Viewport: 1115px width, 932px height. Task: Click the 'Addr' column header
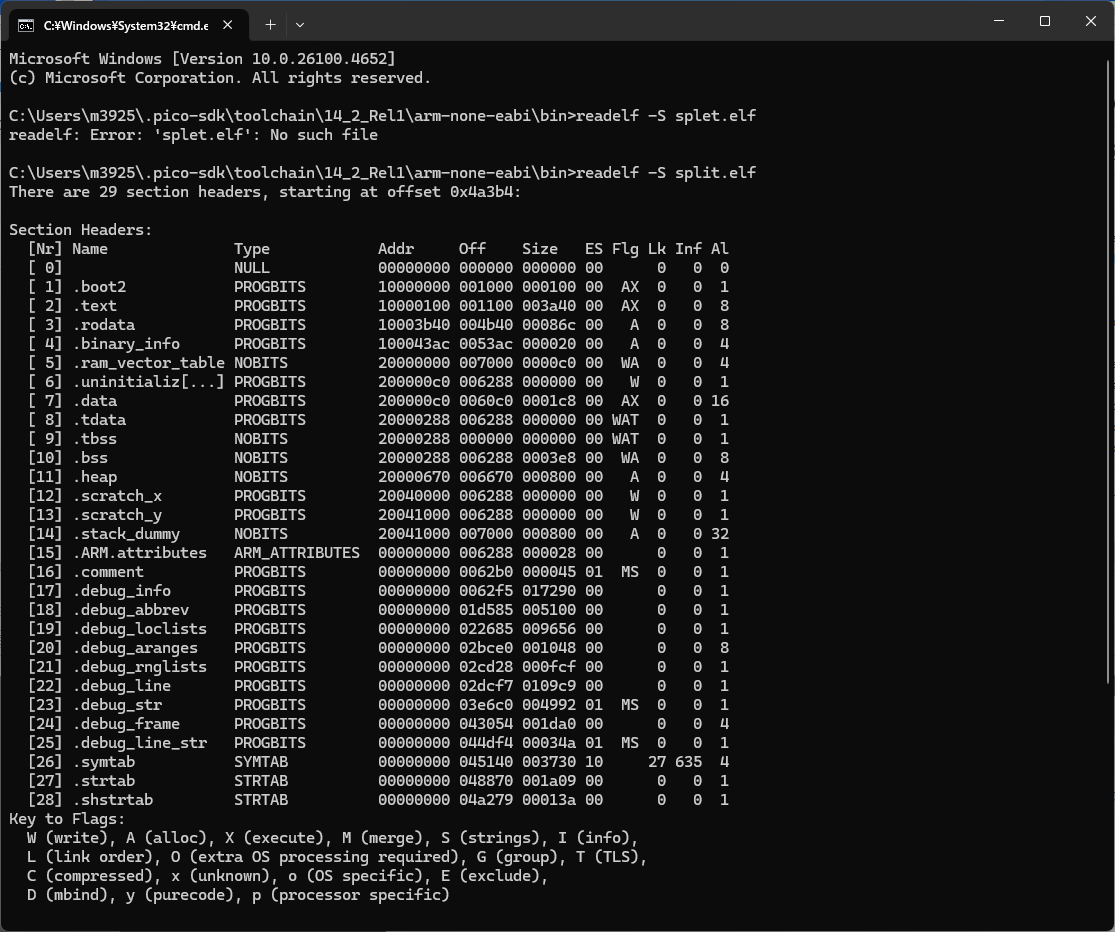click(396, 249)
